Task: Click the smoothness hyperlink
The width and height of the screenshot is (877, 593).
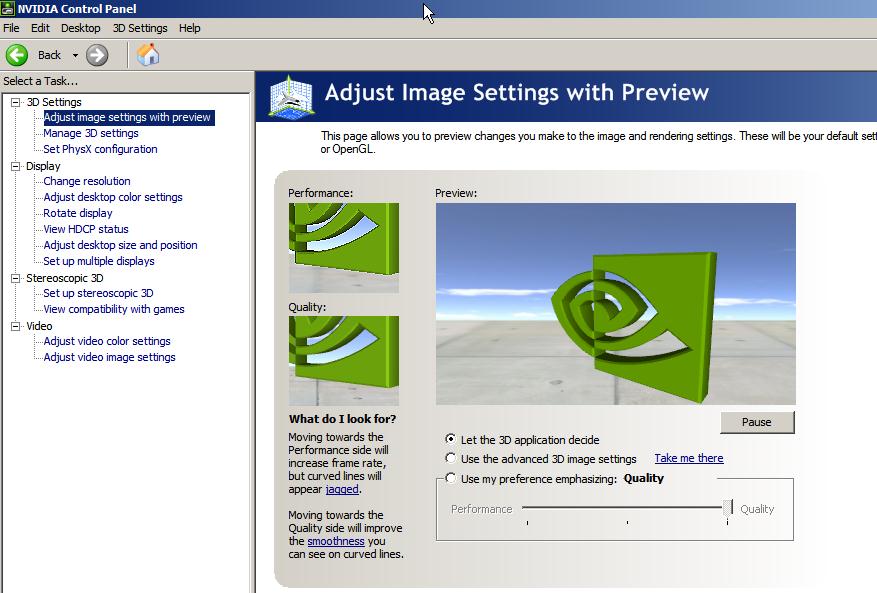Action: pyautogui.click(x=335, y=541)
